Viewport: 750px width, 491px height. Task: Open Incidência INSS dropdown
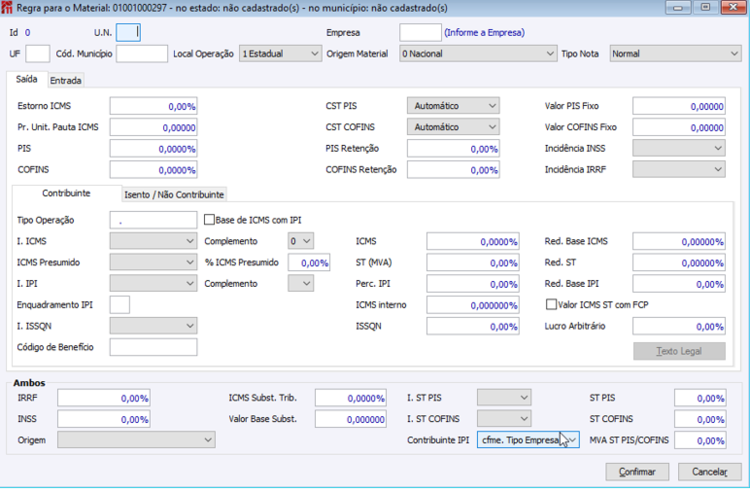click(x=679, y=148)
